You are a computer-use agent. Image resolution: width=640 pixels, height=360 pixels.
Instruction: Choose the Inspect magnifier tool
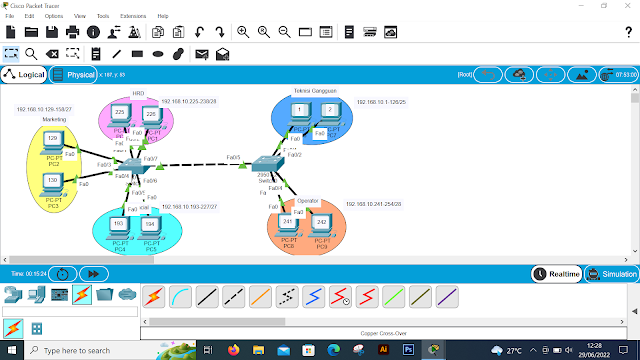31,53
